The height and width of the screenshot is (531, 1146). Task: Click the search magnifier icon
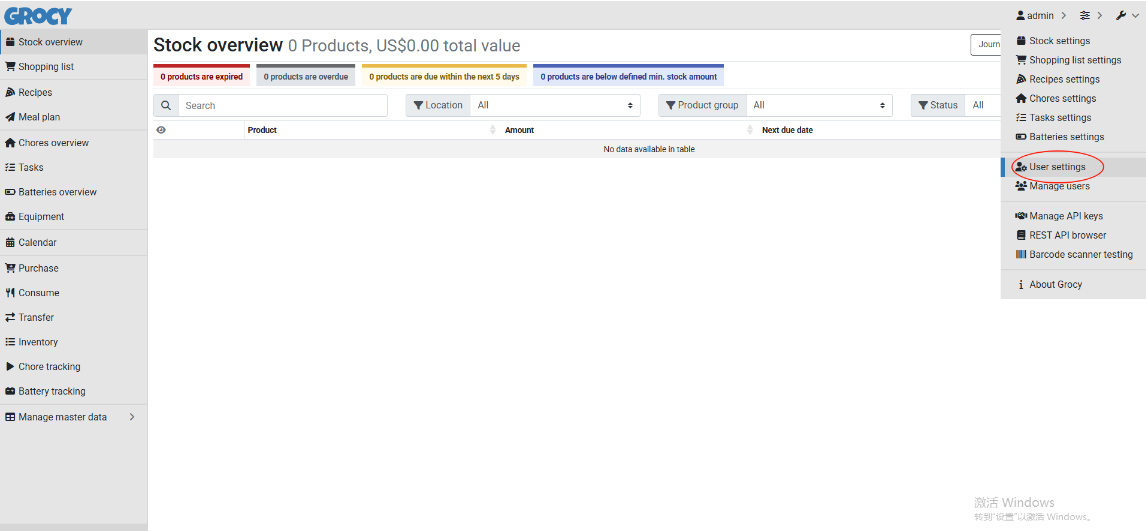click(166, 105)
